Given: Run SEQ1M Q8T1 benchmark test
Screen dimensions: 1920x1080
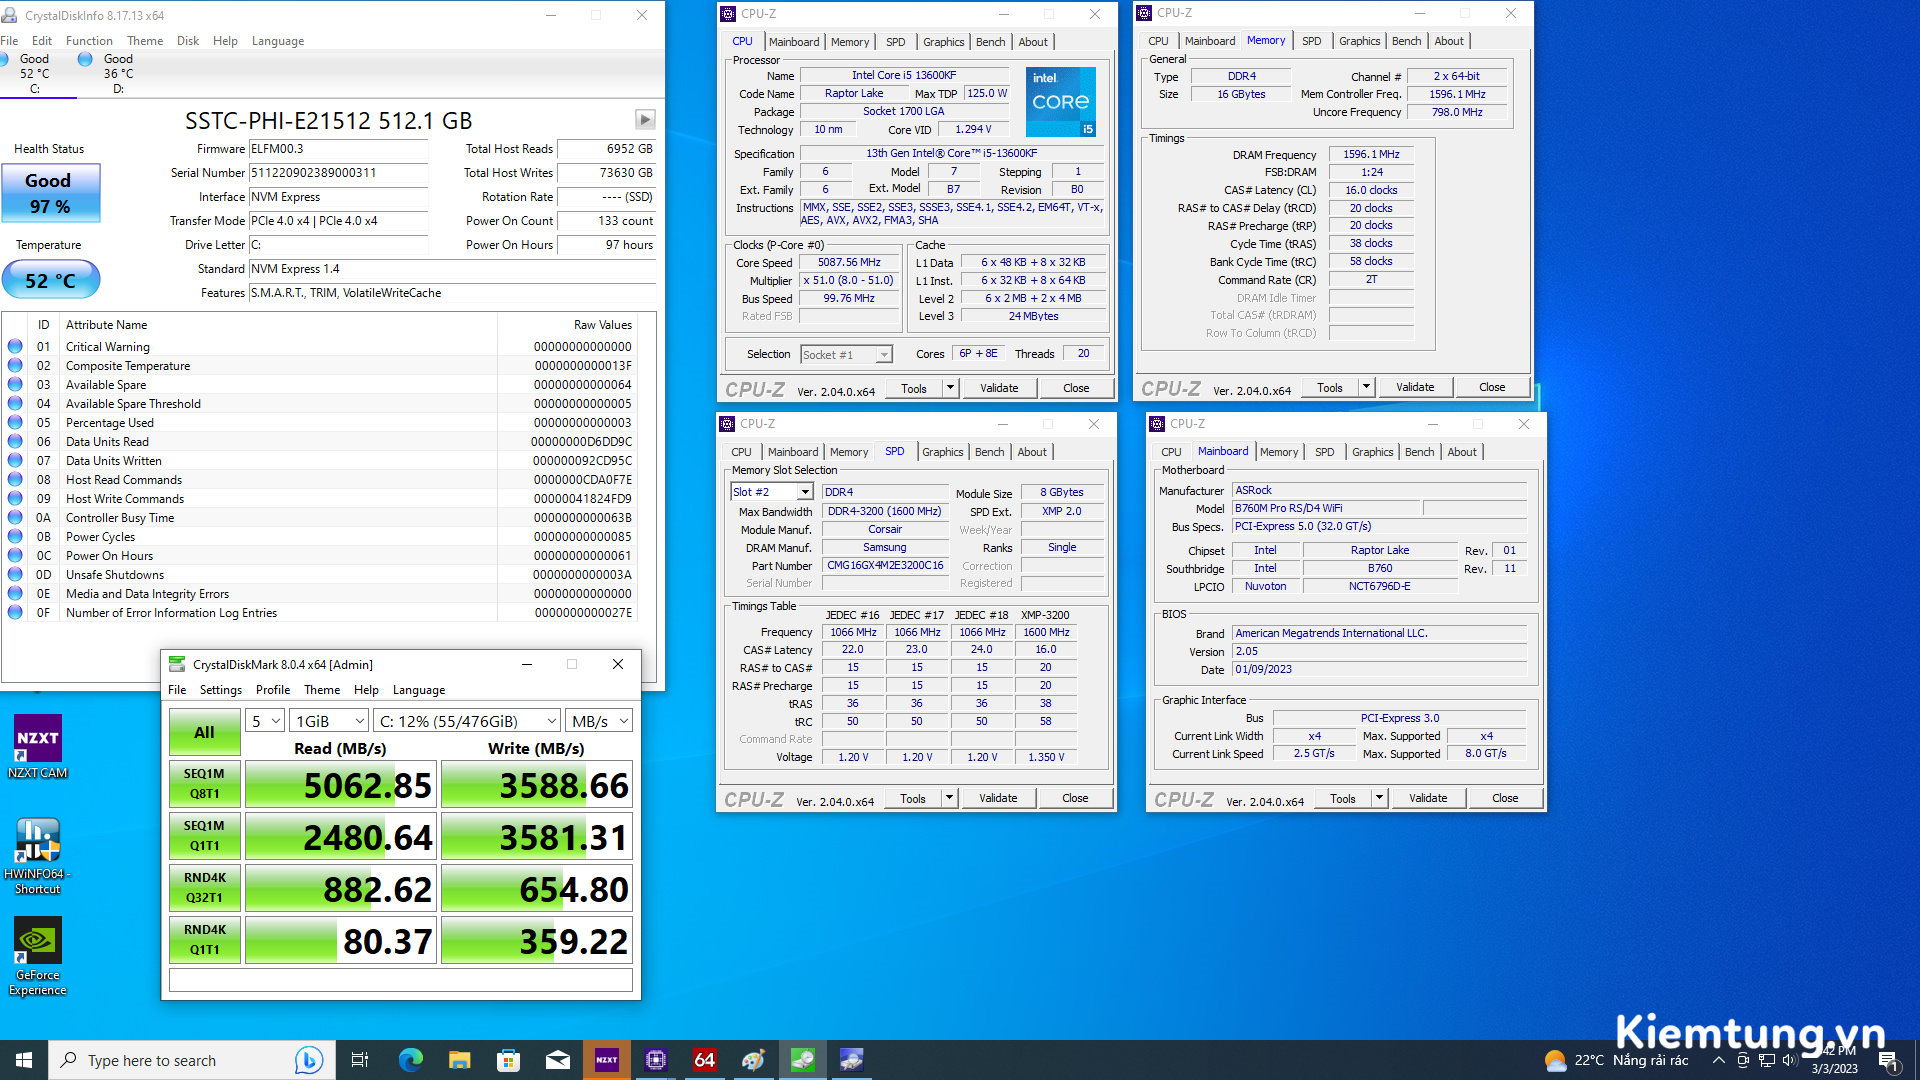Looking at the screenshot, I should click(x=204, y=784).
